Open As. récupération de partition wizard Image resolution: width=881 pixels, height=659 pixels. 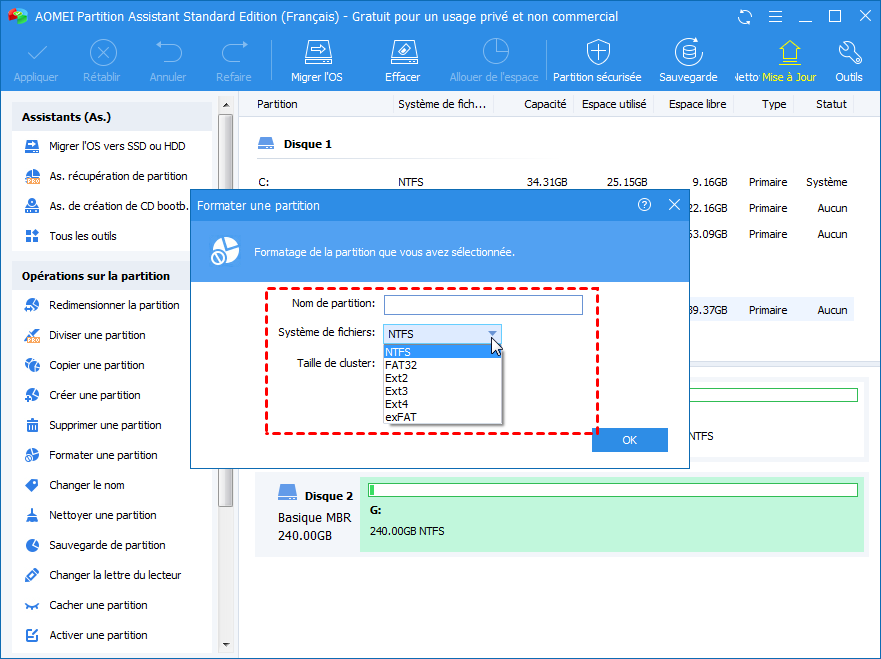pos(106,176)
